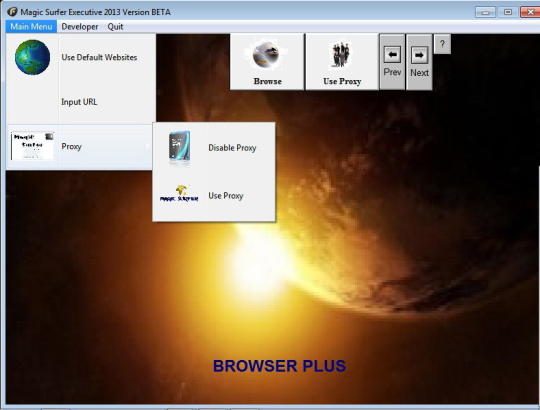
Task: Open the Developer menu
Action: [80, 27]
